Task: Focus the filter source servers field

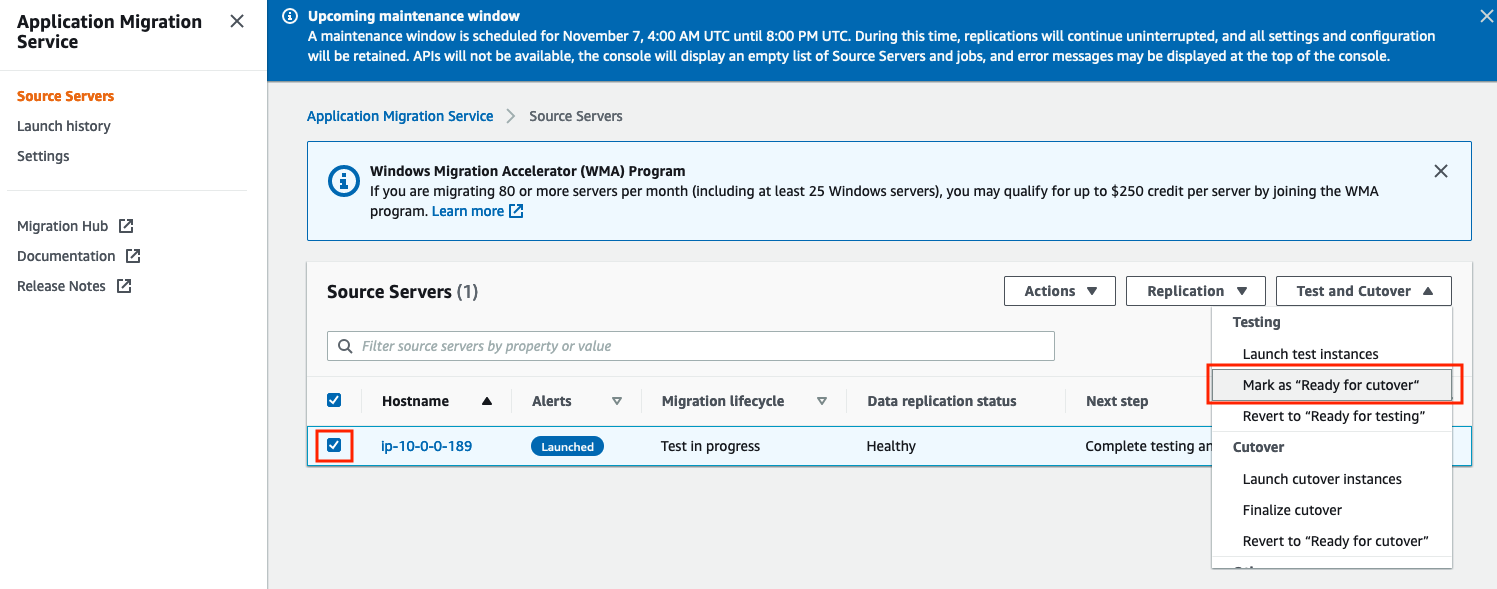Action: point(691,346)
